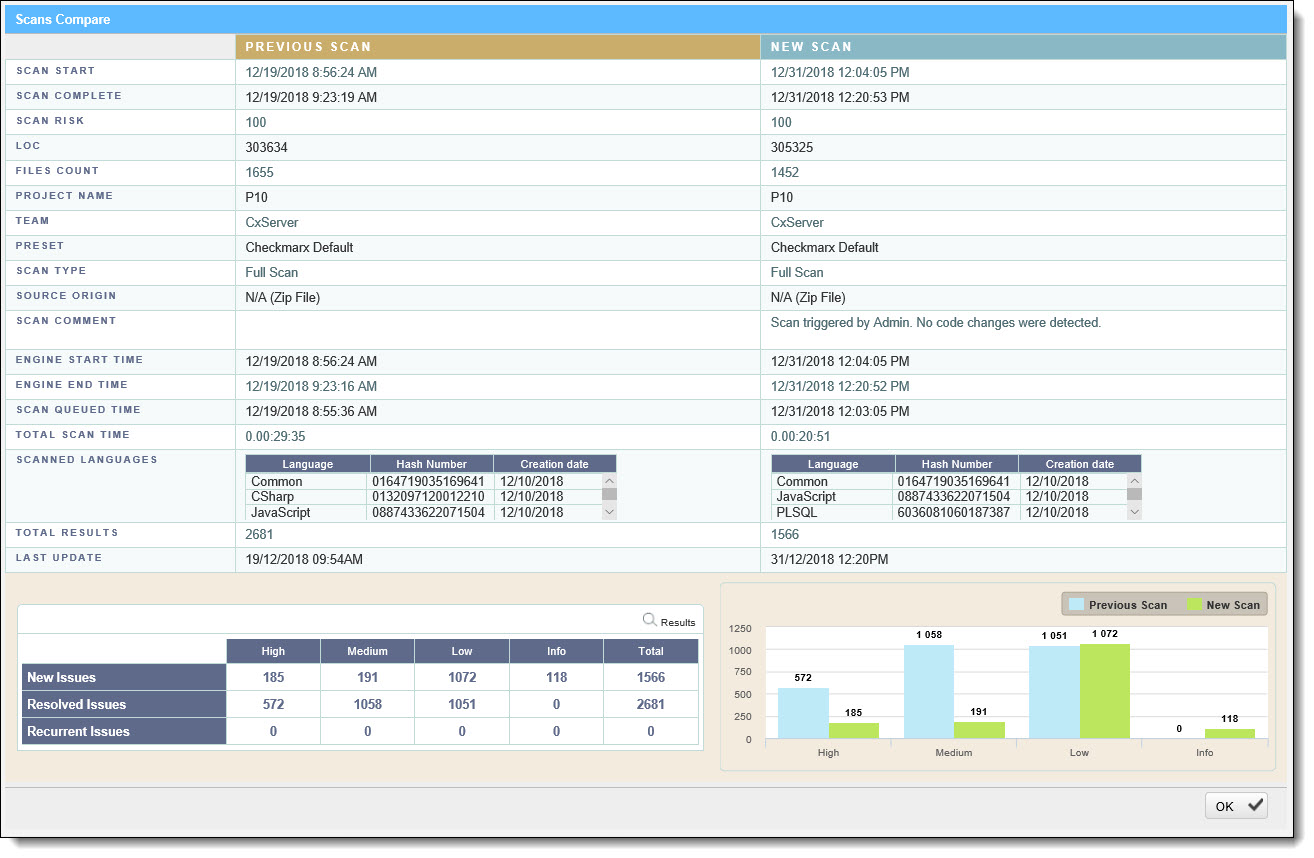Click the SCAN QUEUED TIME row label
1314x858 pixels.
[x=79, y=410]
